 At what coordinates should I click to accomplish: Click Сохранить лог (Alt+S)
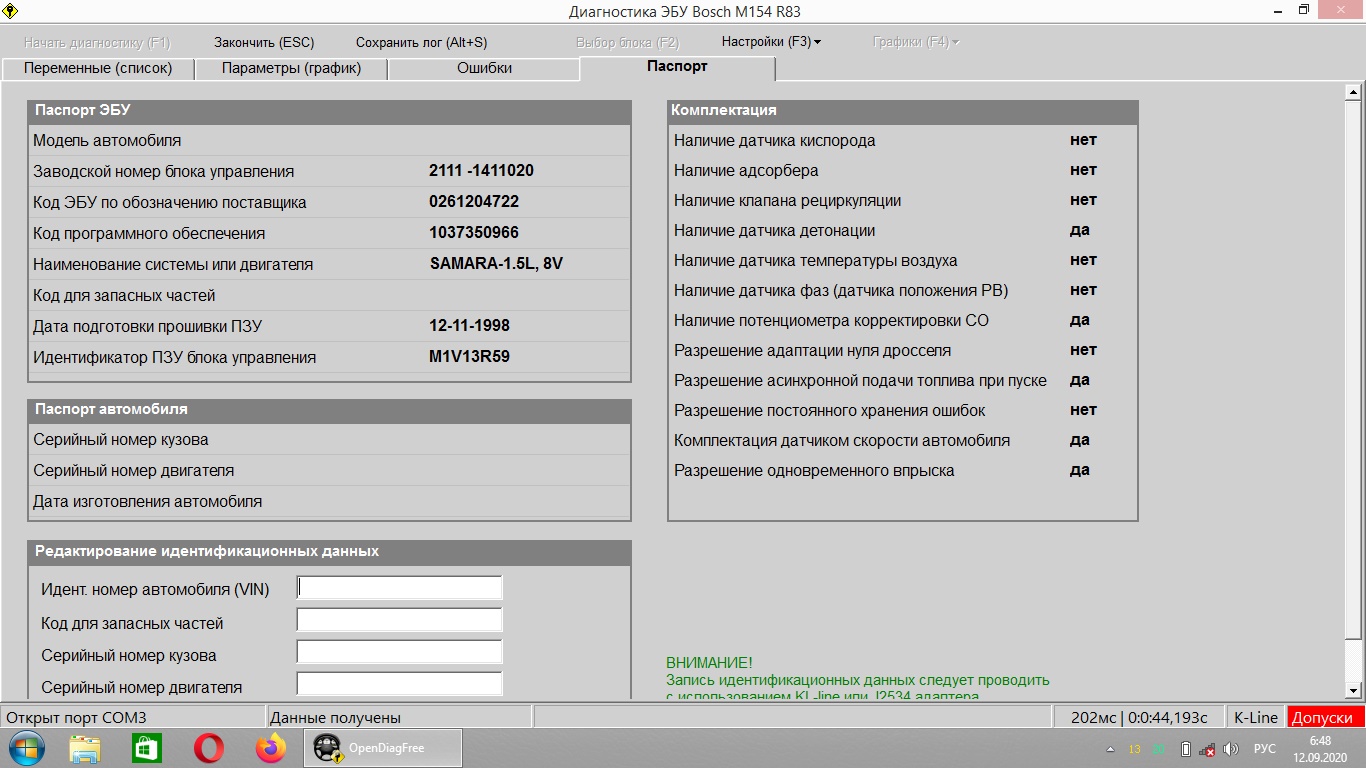click(x=422, y=42)
